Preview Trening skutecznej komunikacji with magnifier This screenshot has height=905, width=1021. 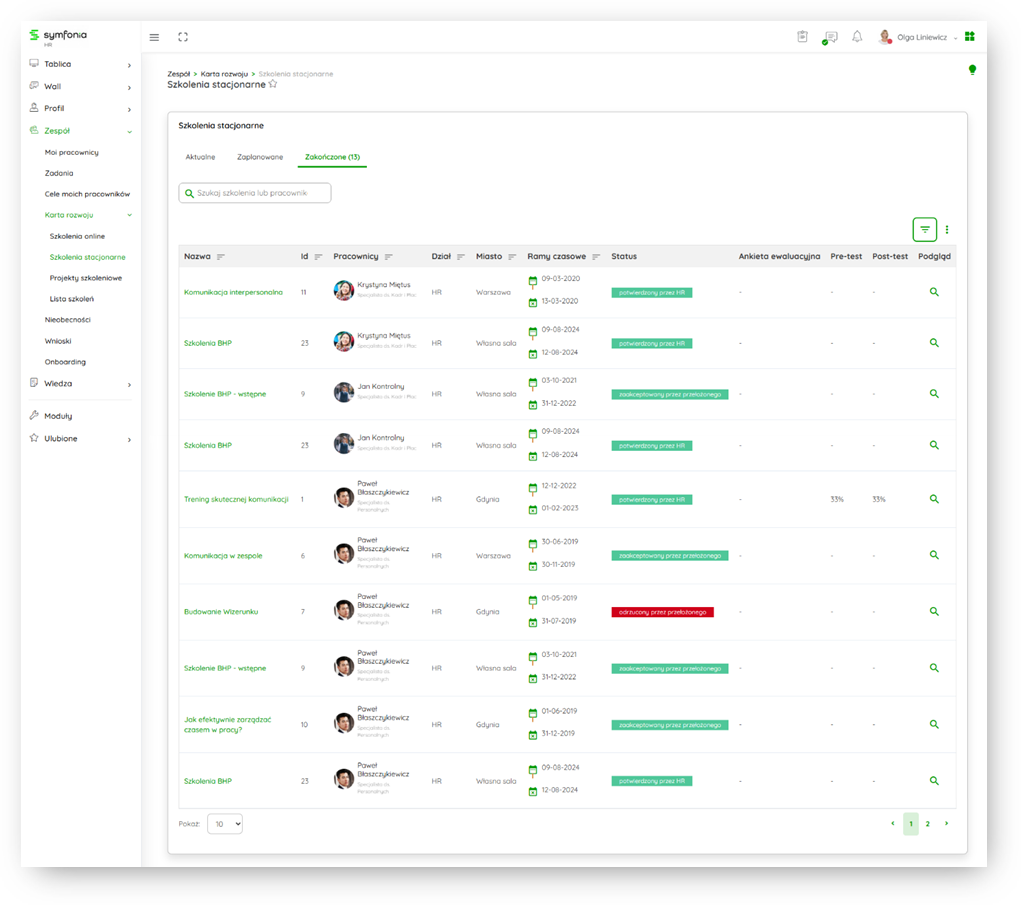point(934,499)
